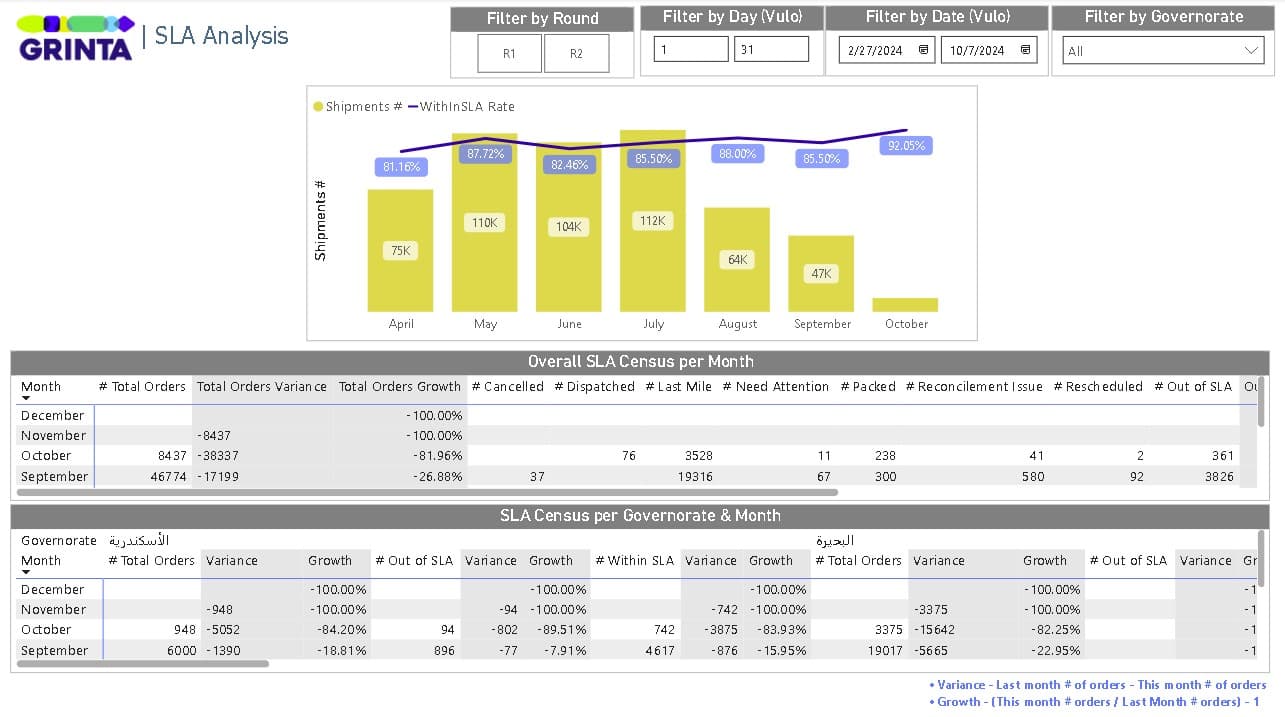Click the البحيرة governorate header
The image size is (1285, 717).
click(x=835, y=540)
